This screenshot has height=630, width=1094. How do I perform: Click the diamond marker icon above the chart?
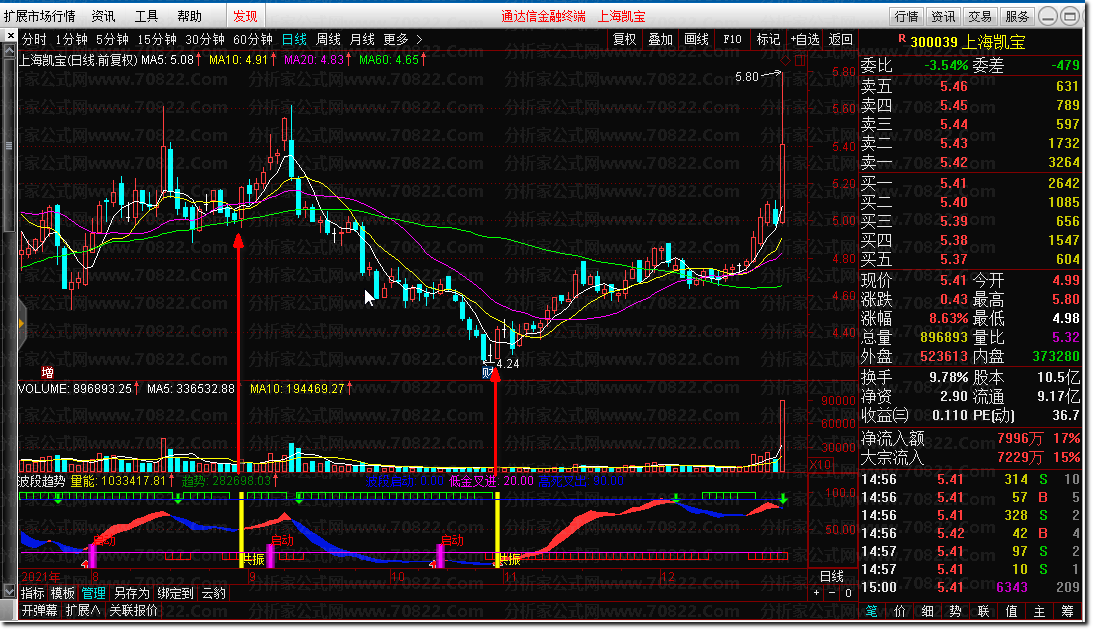click(x=786, y=60)
